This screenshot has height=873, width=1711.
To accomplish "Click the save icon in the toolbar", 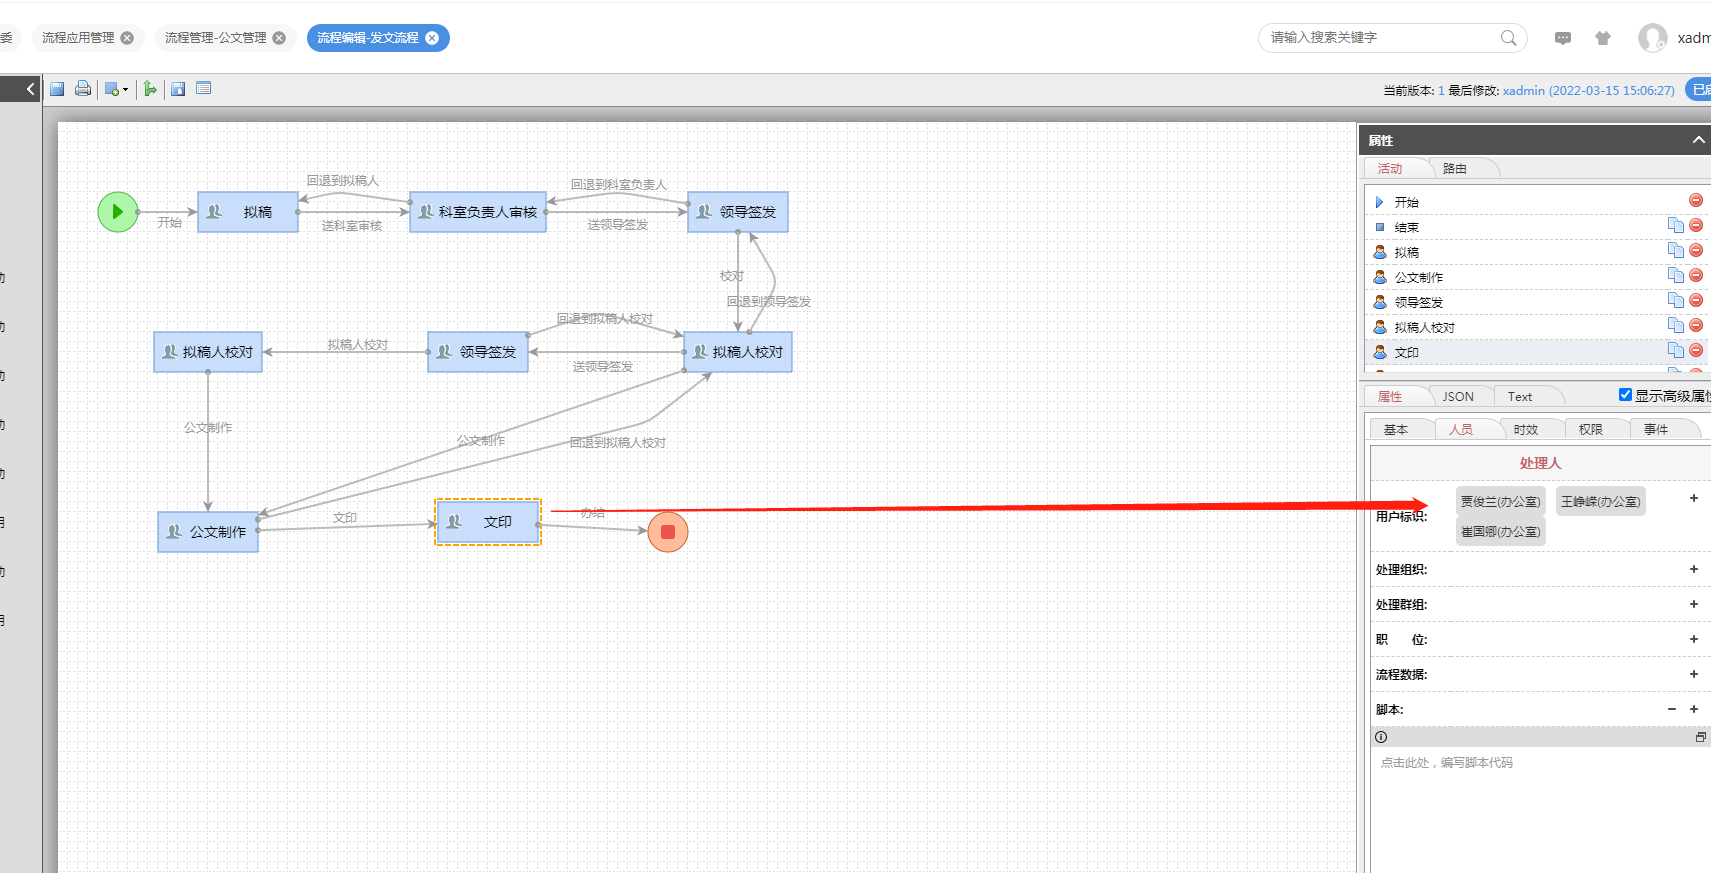I will pos(57,89).
